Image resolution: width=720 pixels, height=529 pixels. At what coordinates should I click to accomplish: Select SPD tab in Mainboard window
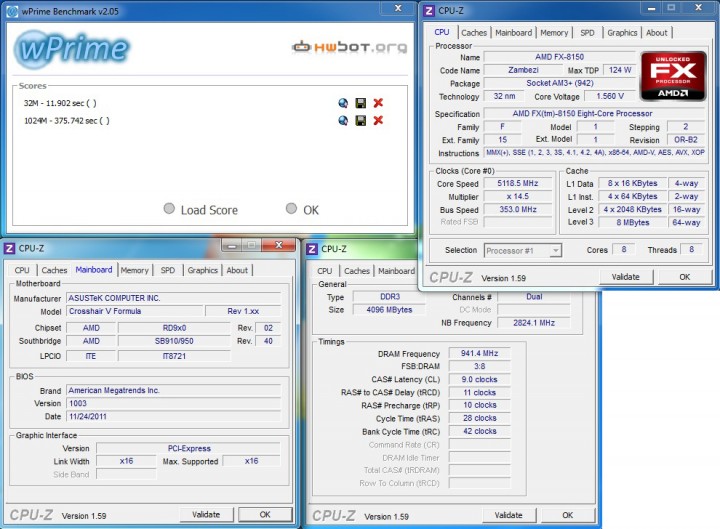(168, 270)
